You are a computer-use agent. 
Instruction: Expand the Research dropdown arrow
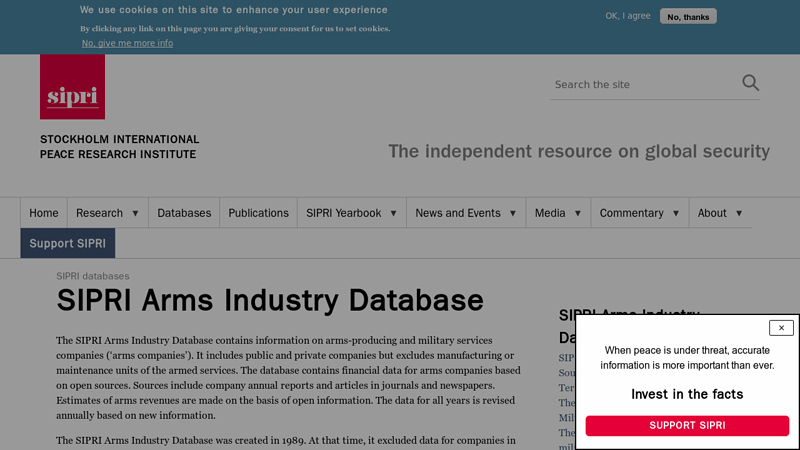pos(135,213)
